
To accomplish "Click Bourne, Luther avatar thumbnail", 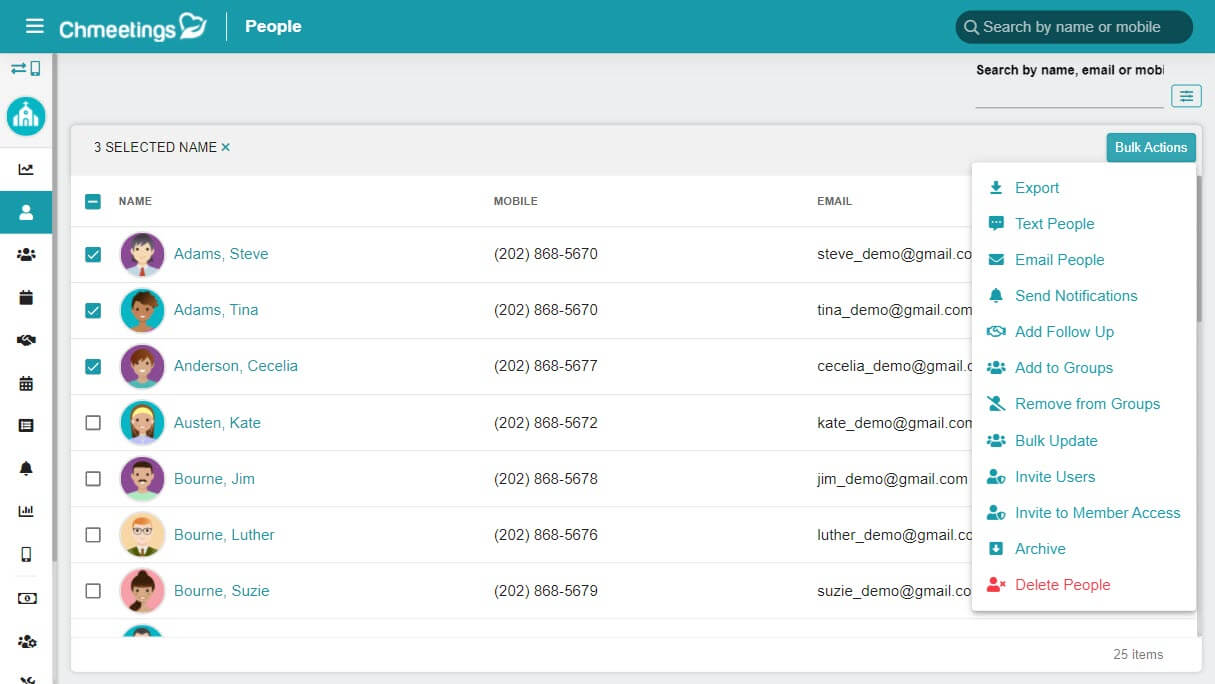I will (x=143, y=534).
